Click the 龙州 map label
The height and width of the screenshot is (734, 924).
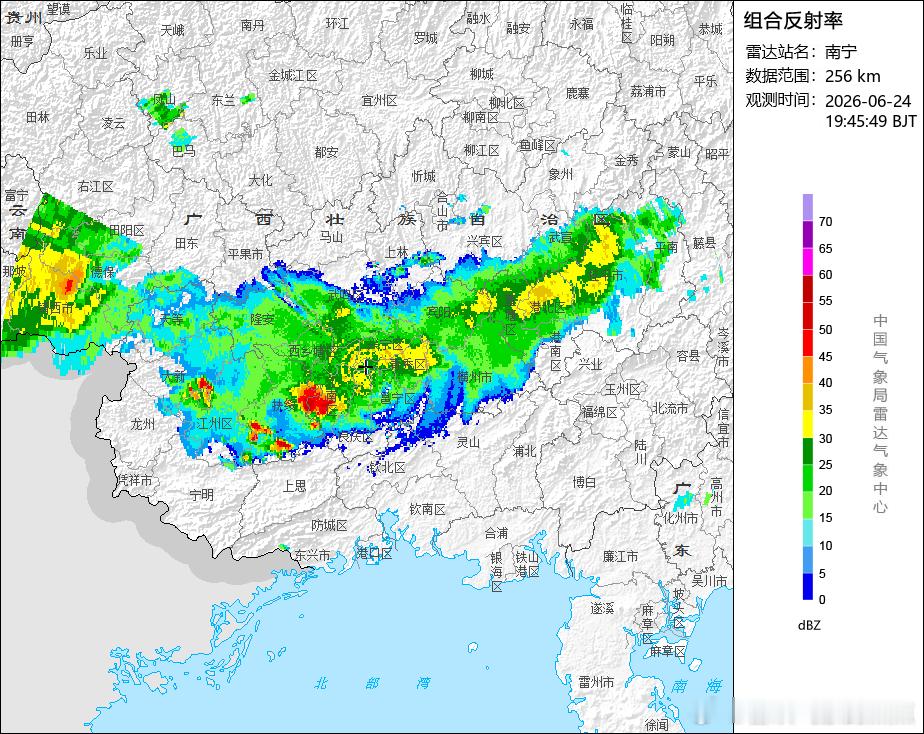coord(143,424)
